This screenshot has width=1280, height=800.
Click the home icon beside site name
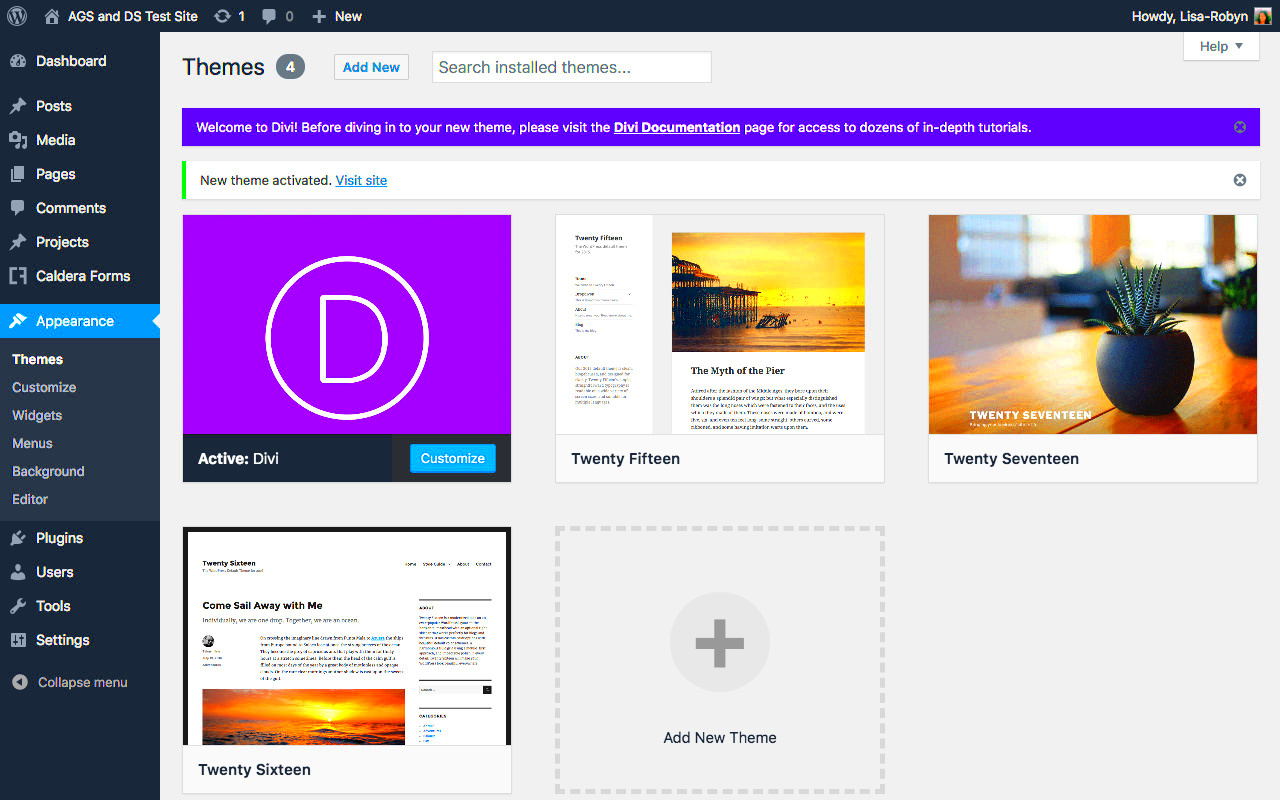pos(52,16)
